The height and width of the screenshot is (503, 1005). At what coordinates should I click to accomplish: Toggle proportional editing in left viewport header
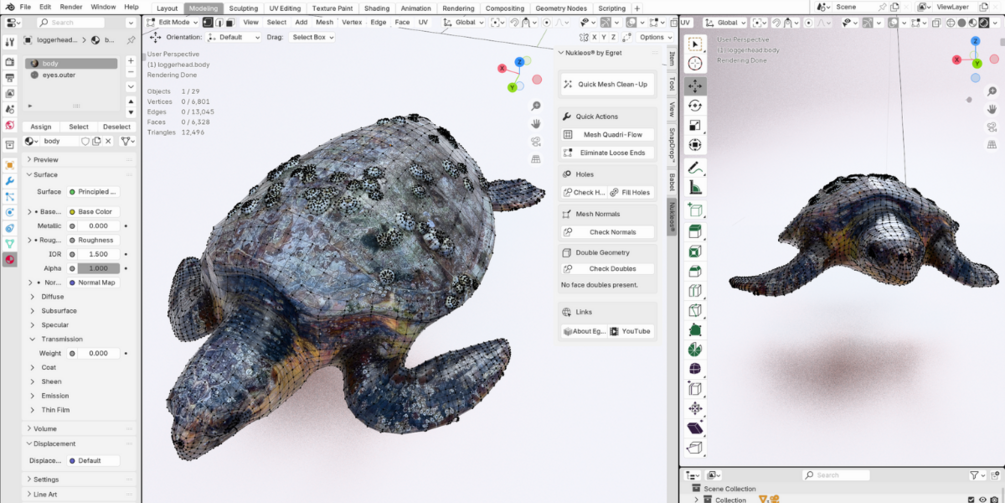click(x=546, y=22)
